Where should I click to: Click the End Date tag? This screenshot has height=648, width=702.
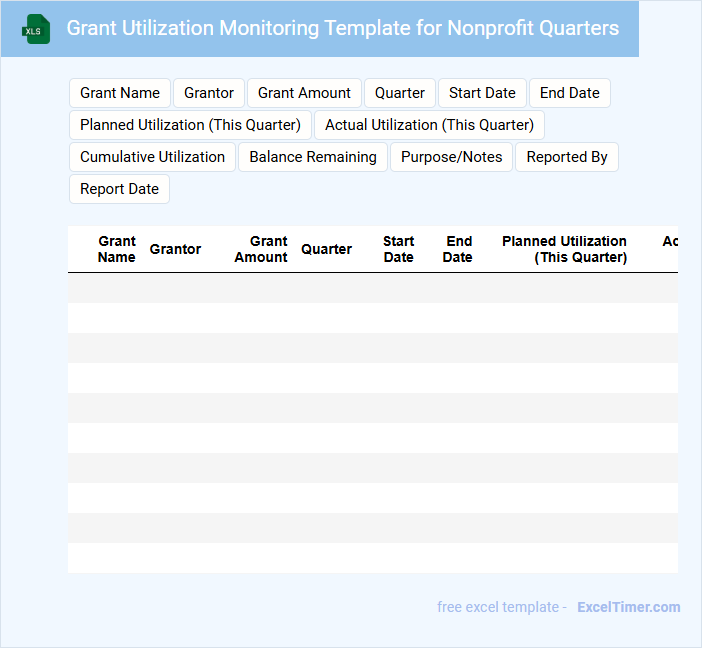[569, 93]
